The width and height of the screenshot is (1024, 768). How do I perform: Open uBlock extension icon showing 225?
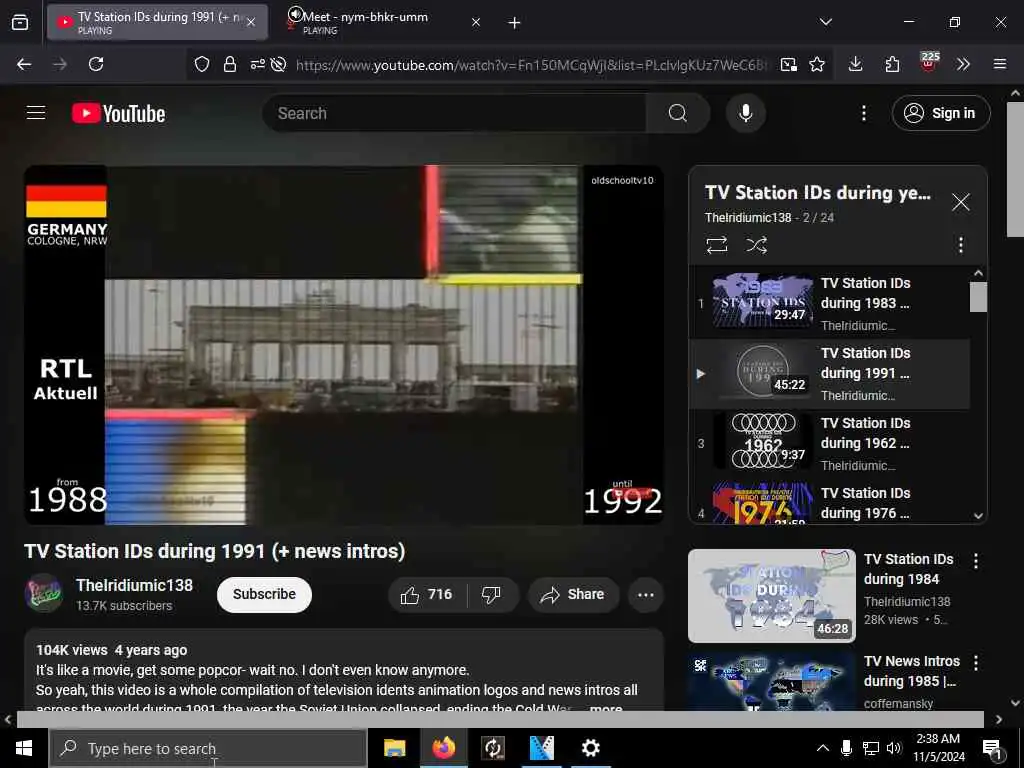pos(929,62)
